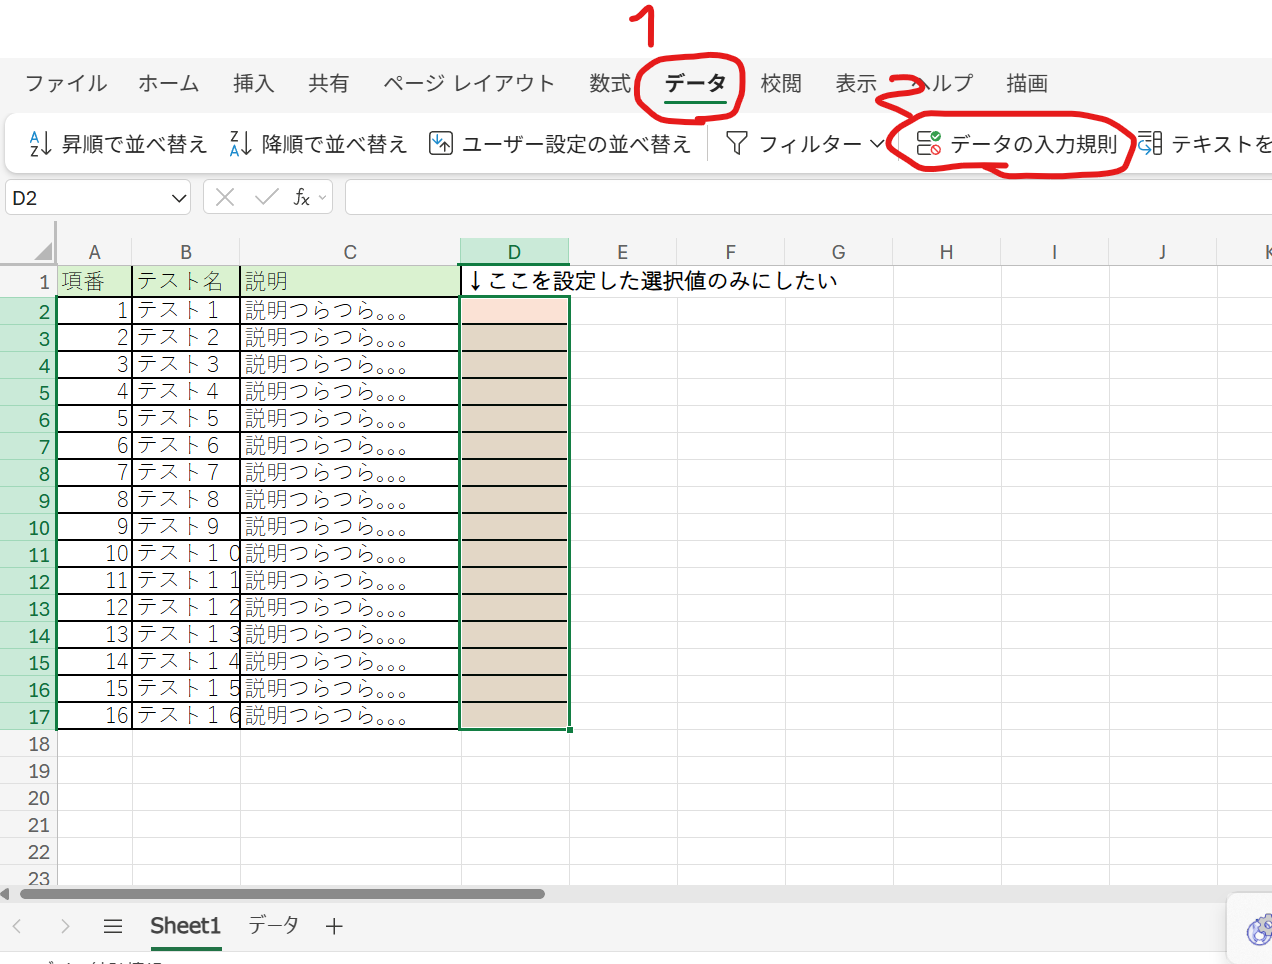Image resolution: width=1272 pixels, height=964 pixels.
Task: Sort ascending with 昇順で並べ替え
Action: coord(117,144)
